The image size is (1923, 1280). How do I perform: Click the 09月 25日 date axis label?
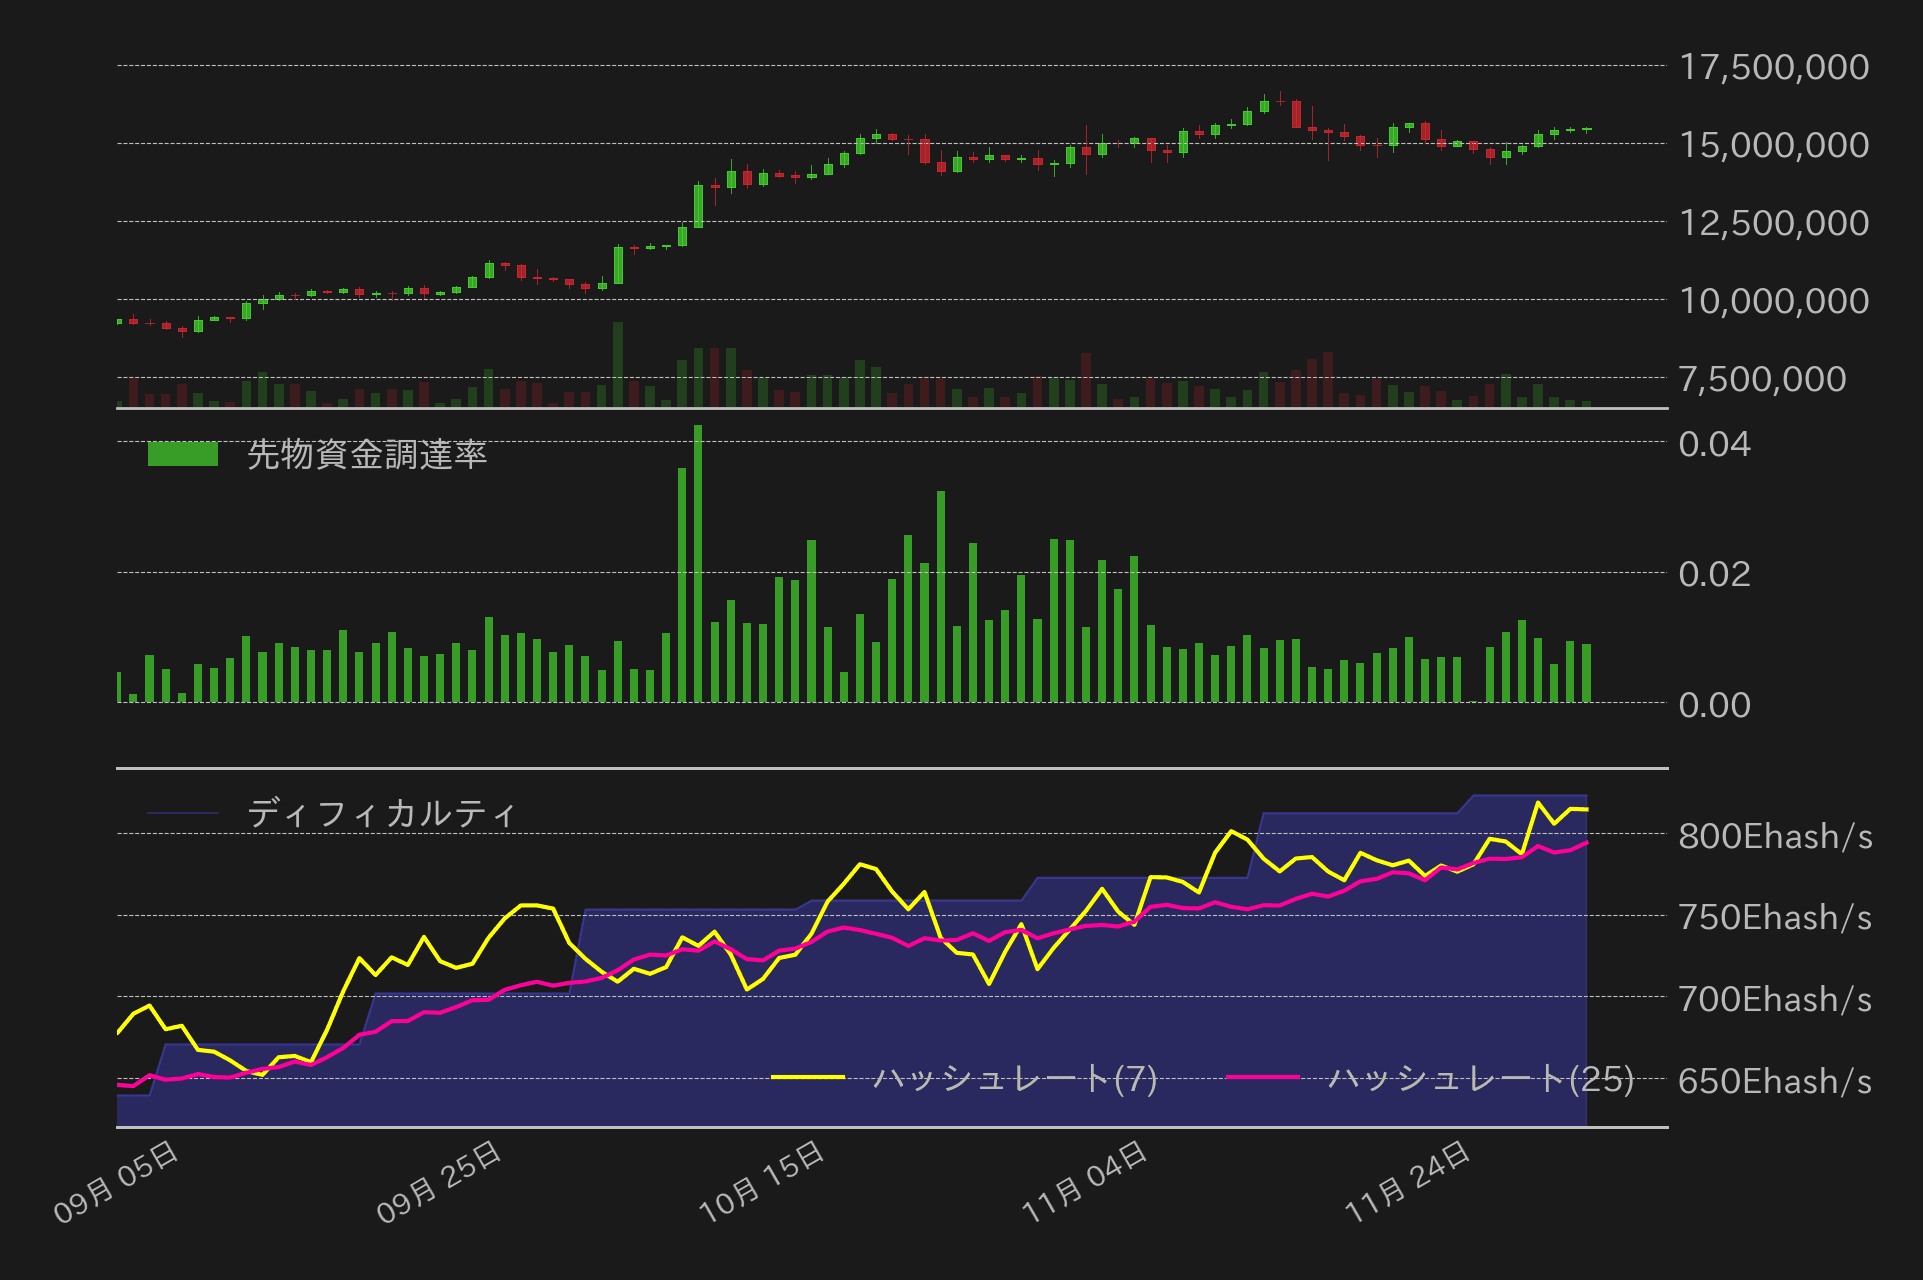tap(440, 1182)
